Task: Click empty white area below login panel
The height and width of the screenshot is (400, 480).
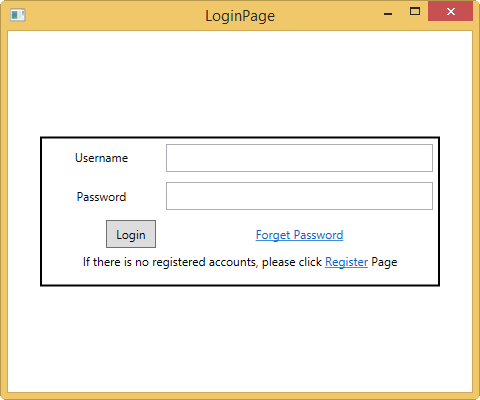Action: 240,338
